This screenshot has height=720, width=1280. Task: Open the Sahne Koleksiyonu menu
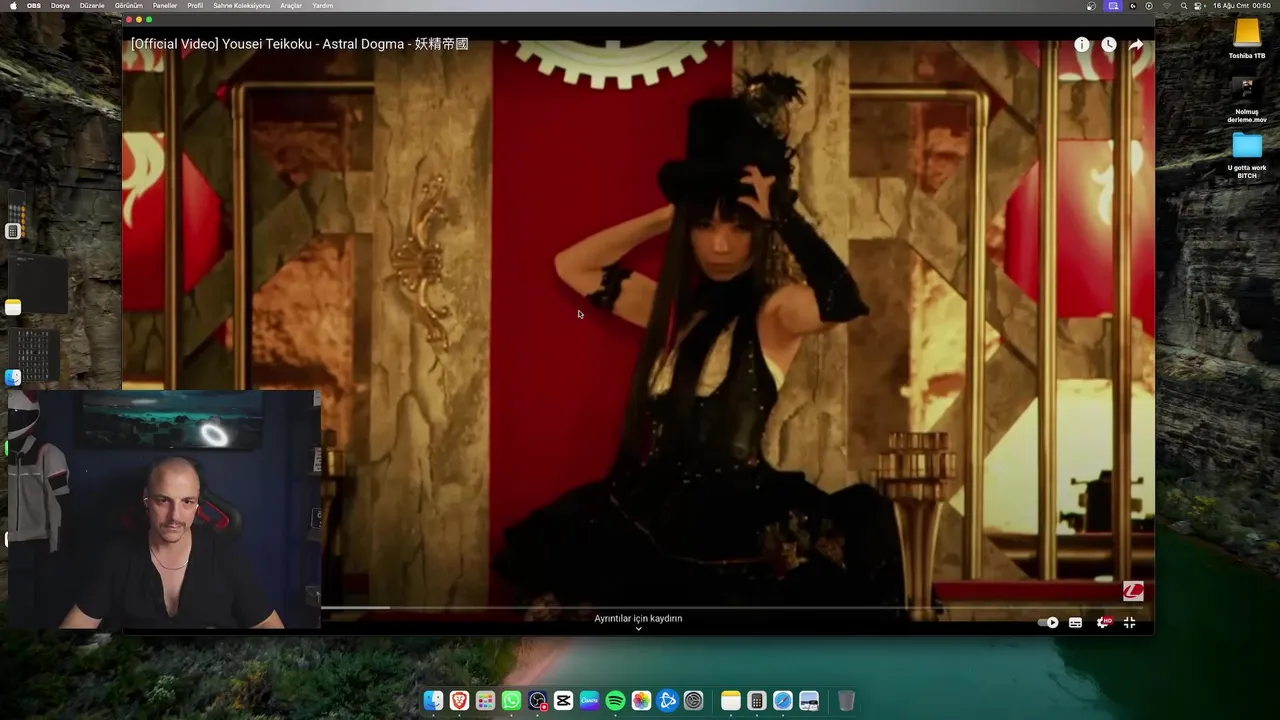tap(241, 6)
